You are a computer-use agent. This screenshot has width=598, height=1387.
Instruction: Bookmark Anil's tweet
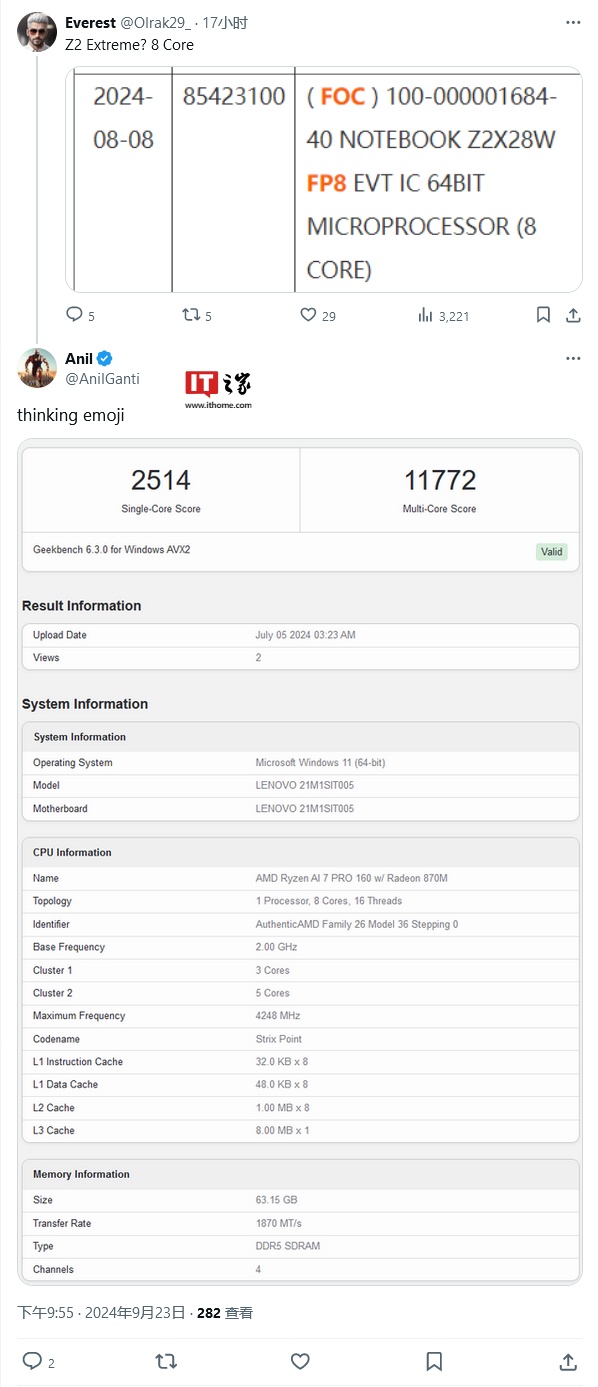point(434,1361)
